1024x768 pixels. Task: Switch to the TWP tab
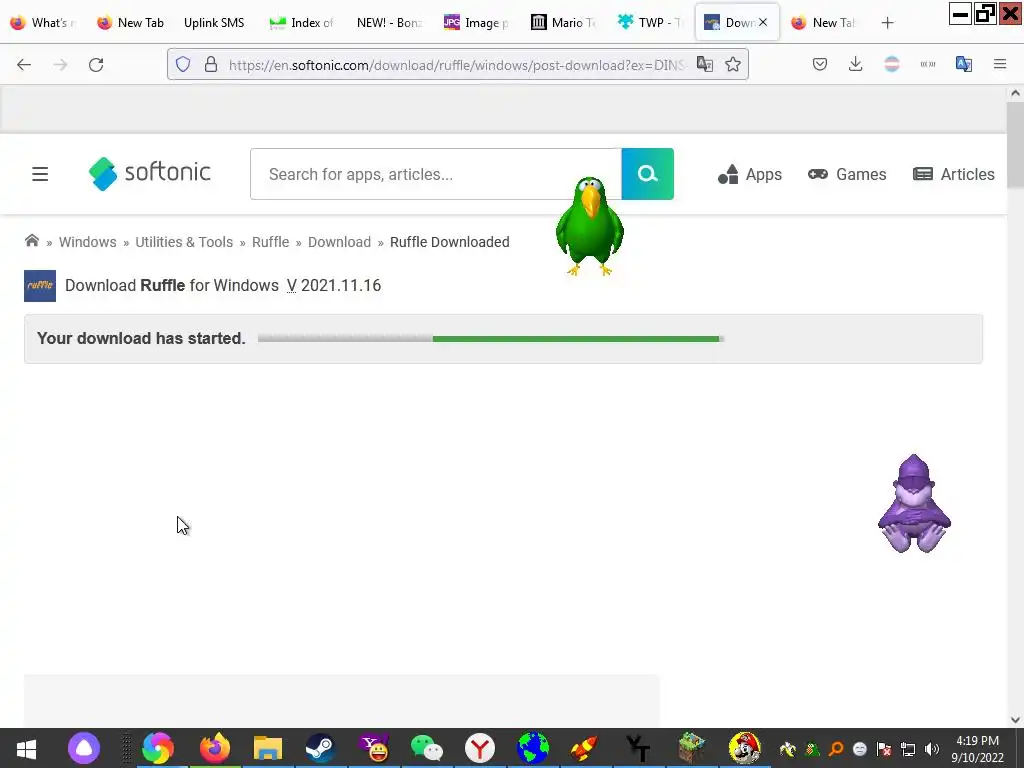pyautogui.click(x=649, y=23)
